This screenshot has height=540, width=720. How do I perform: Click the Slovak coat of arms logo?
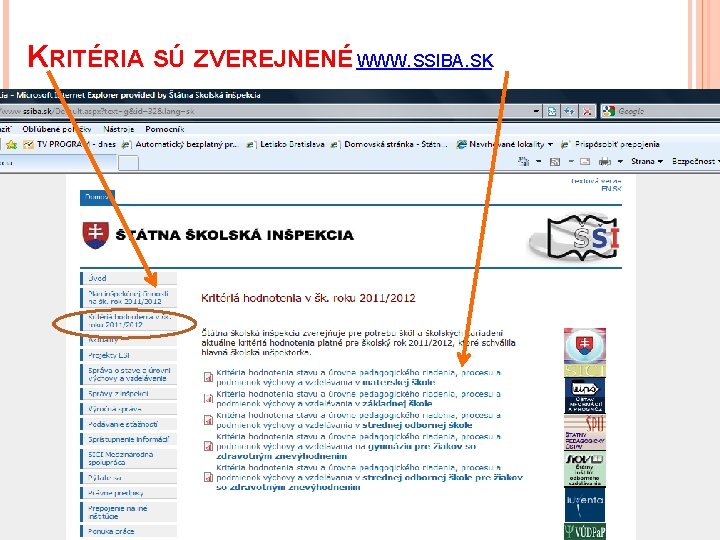point(96,235)
